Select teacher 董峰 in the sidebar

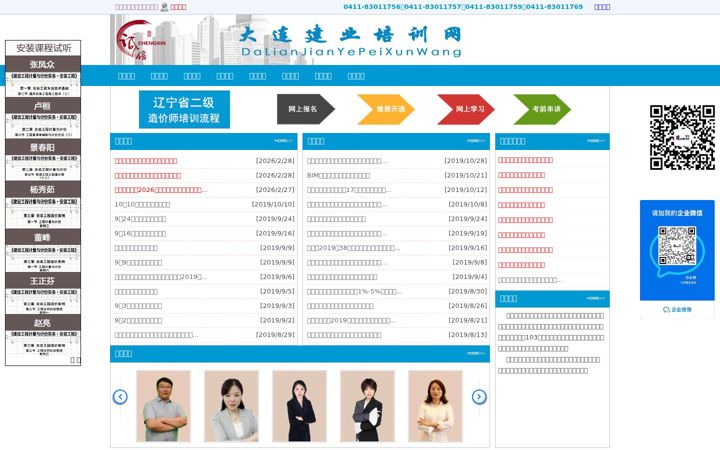(43, 237)
